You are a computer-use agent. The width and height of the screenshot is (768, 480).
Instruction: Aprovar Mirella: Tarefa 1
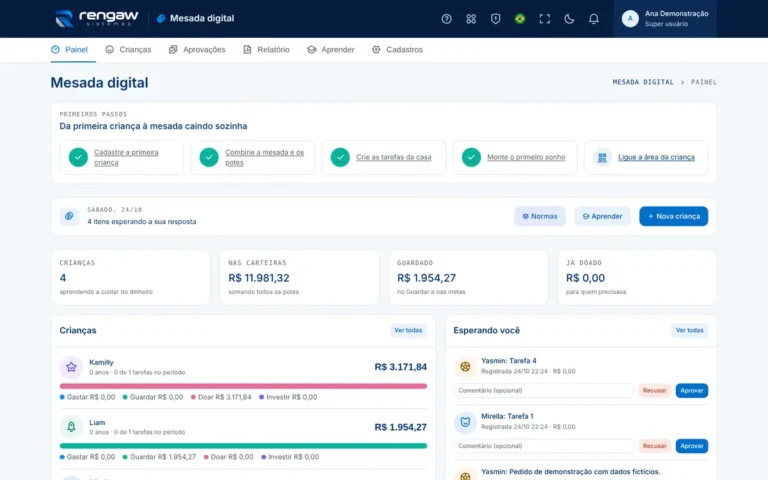pyautogui.click(x=692, y=446)
